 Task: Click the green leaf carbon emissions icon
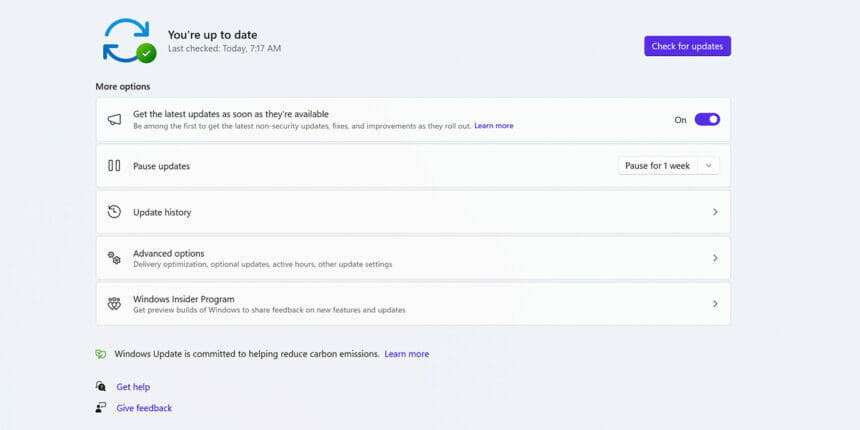100,354
